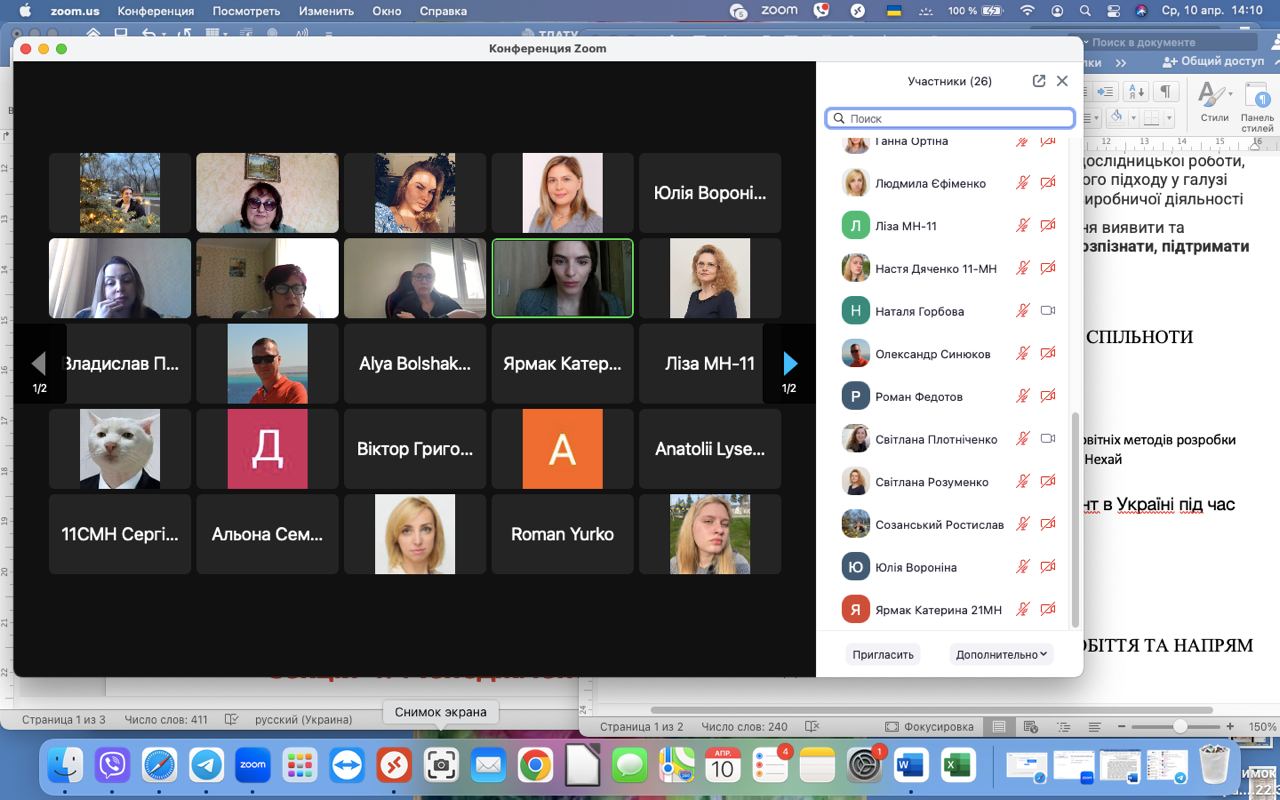Click the Viber menu bar icon
This screenshot has width=1280, height=800.
tap(822, 11)
